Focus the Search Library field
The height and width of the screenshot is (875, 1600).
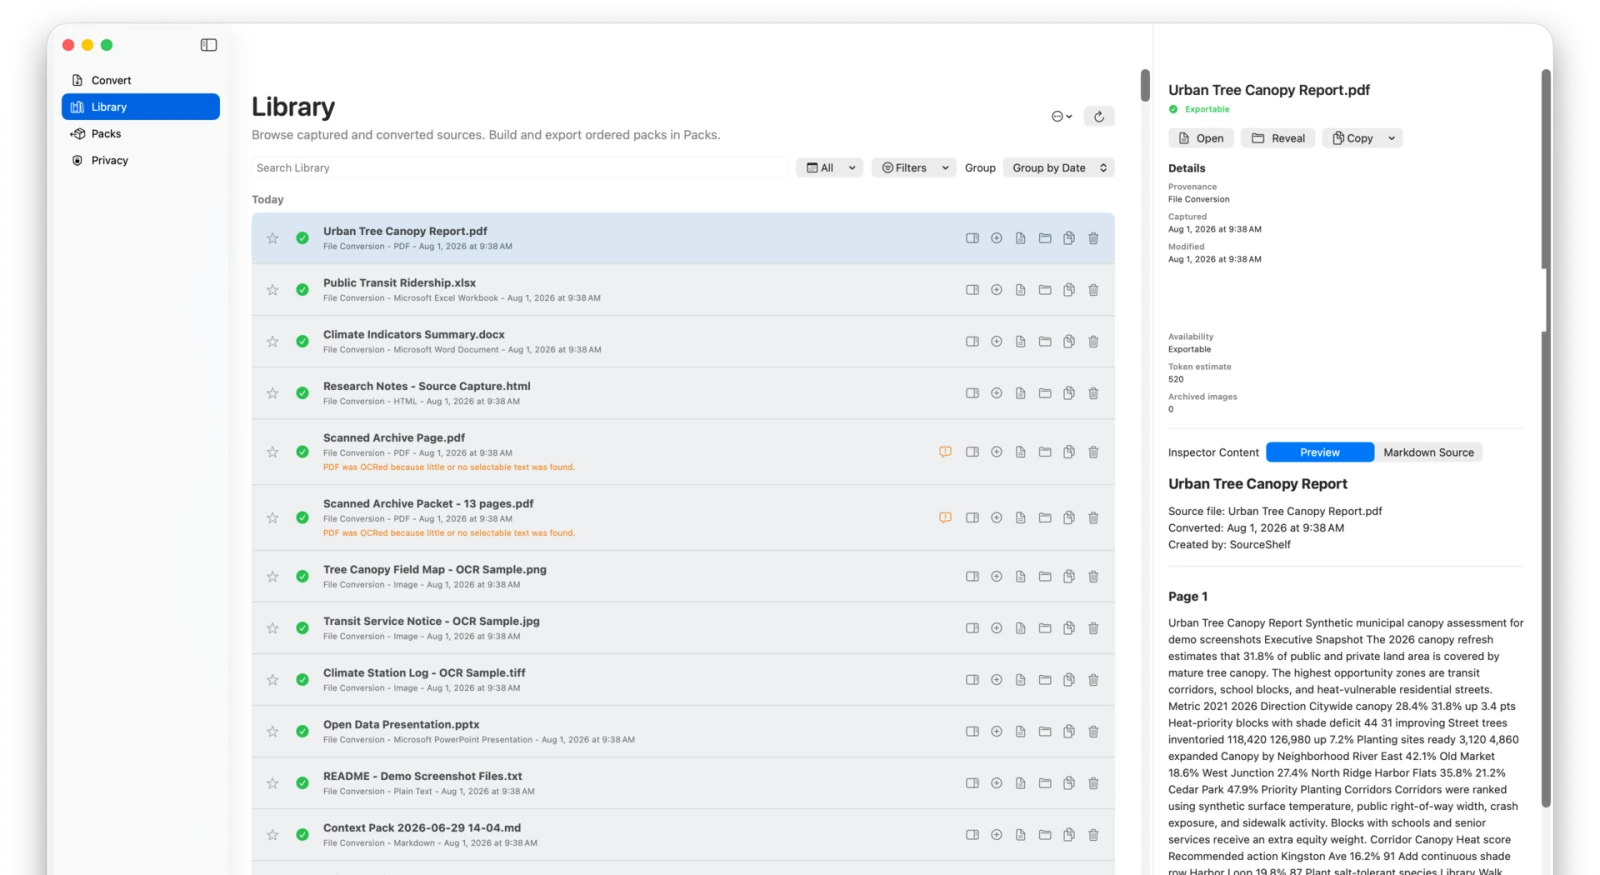(x=519, y=168)
